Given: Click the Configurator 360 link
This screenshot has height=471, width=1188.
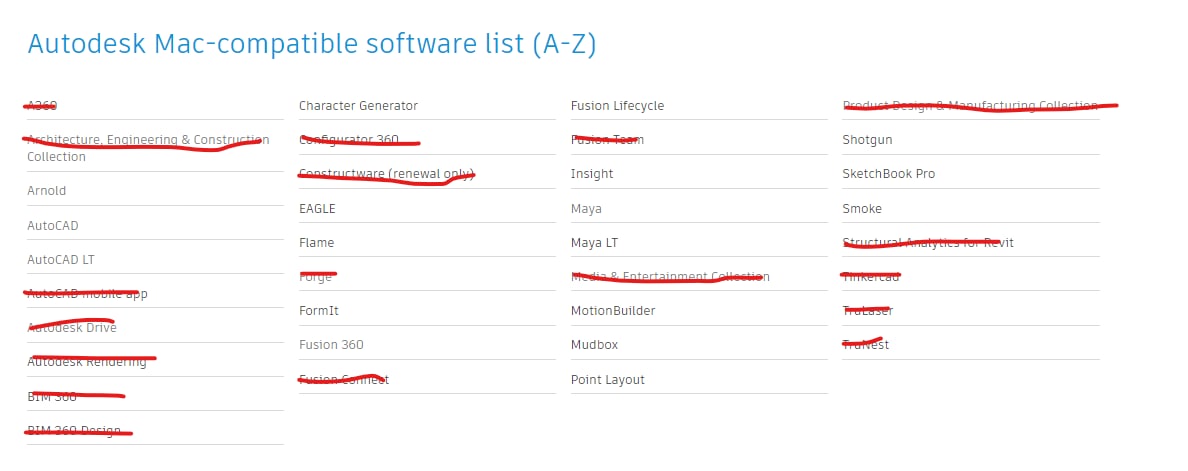Looking at the screenshot, I should coord(349,140).
